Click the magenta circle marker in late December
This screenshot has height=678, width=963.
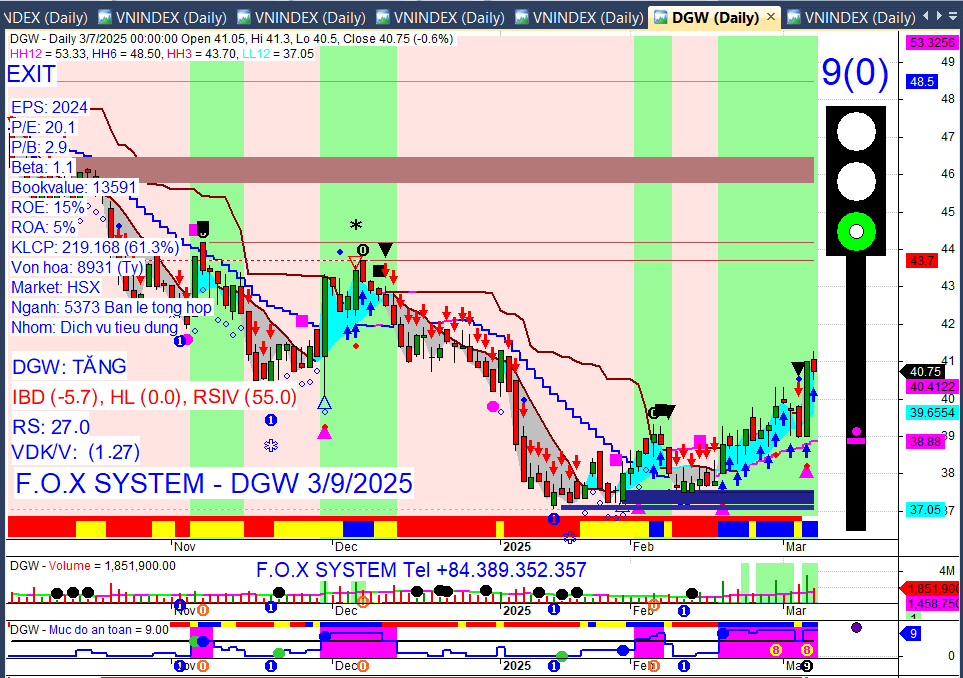pos(493,406)
